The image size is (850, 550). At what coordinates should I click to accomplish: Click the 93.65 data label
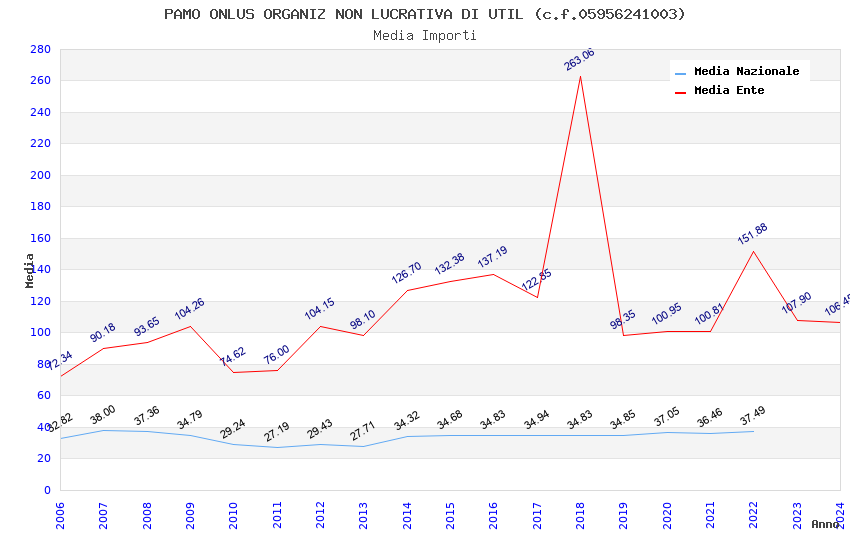tap(146, 326)
